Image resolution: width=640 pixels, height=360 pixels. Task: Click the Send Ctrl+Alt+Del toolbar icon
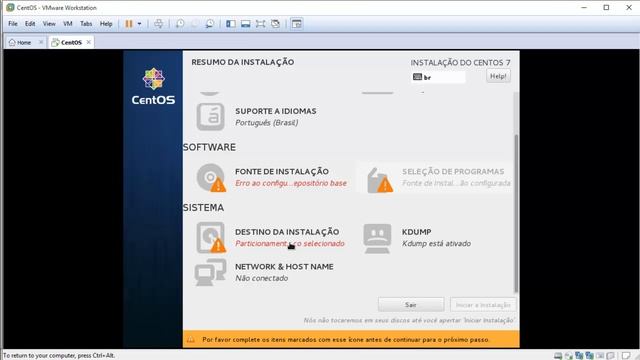tap(159, 24)
